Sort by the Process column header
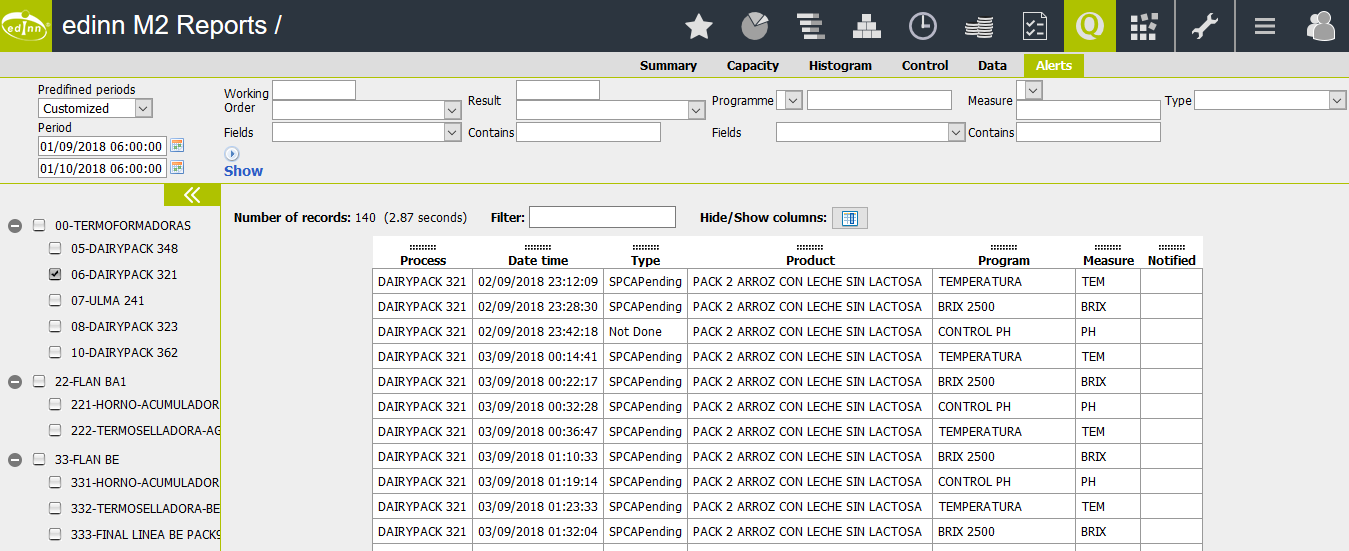The width and height of the screenshot is (1349, 551). pyautogui.click(x=423, y=260)
